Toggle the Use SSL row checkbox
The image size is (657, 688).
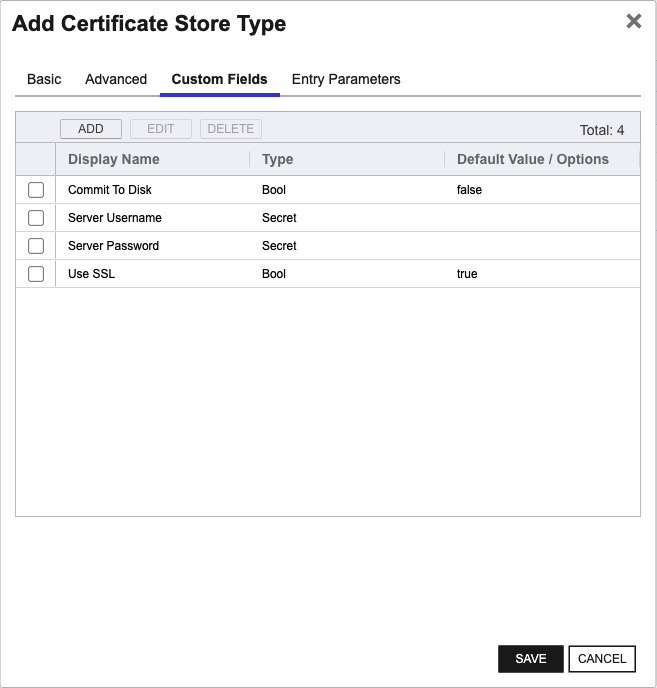[36, 274]
